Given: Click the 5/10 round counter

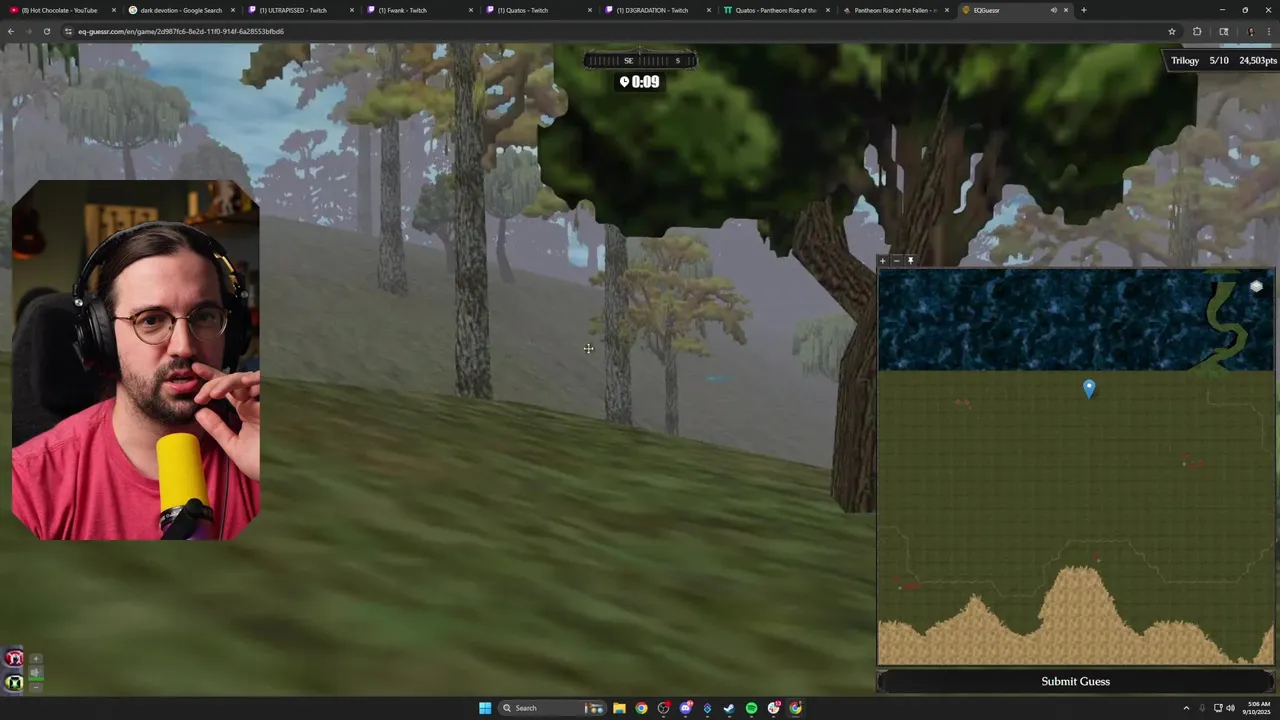Looking at the screenshot, I should pyautogui.click(x=1219, y=60).
